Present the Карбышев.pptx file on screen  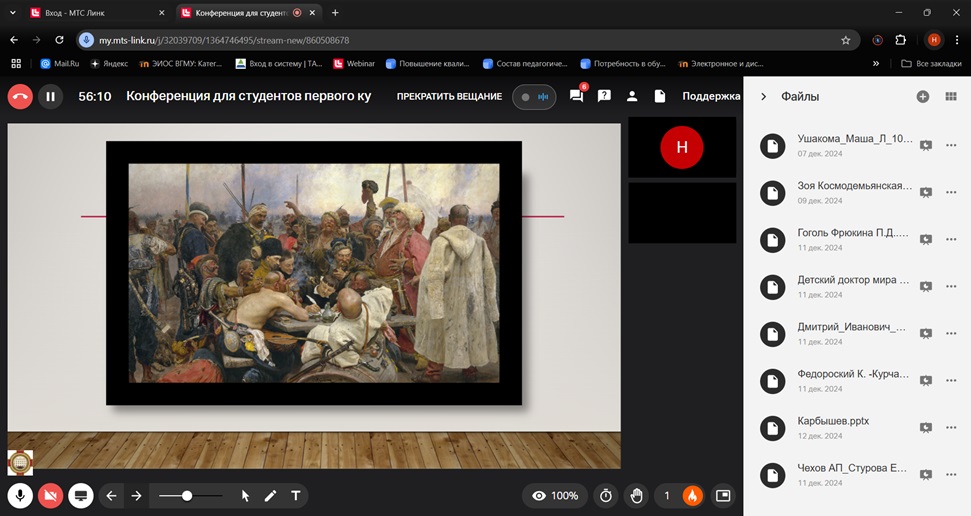coord(926,427)
